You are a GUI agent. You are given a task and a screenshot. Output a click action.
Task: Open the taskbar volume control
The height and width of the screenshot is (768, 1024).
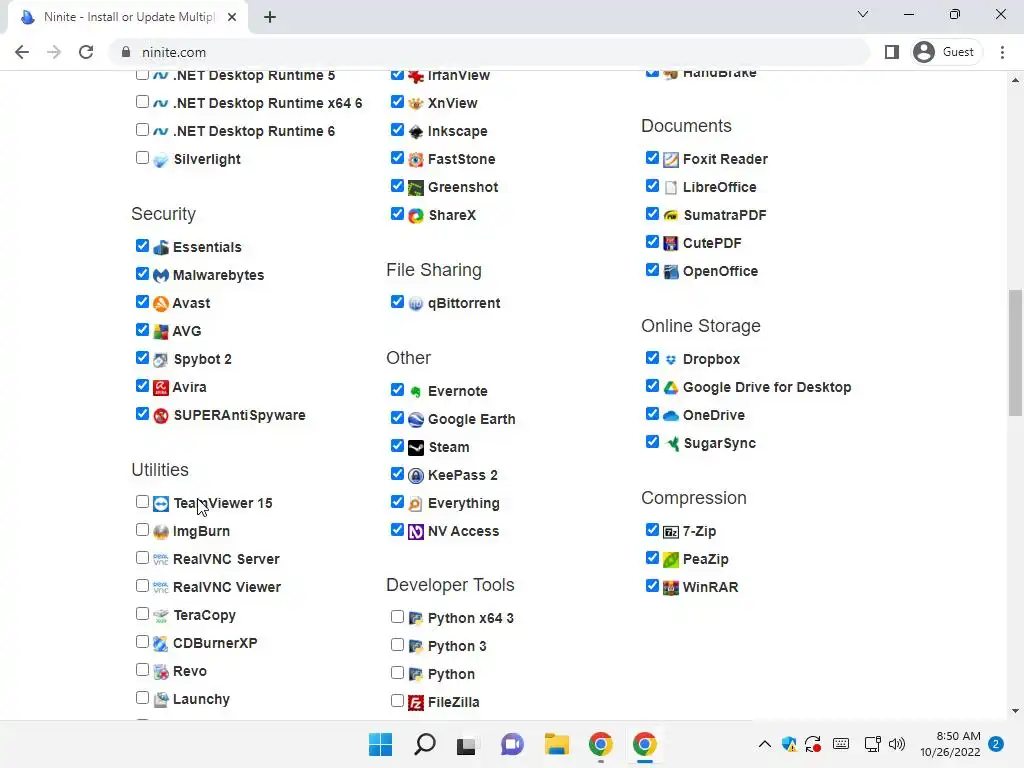897,744
